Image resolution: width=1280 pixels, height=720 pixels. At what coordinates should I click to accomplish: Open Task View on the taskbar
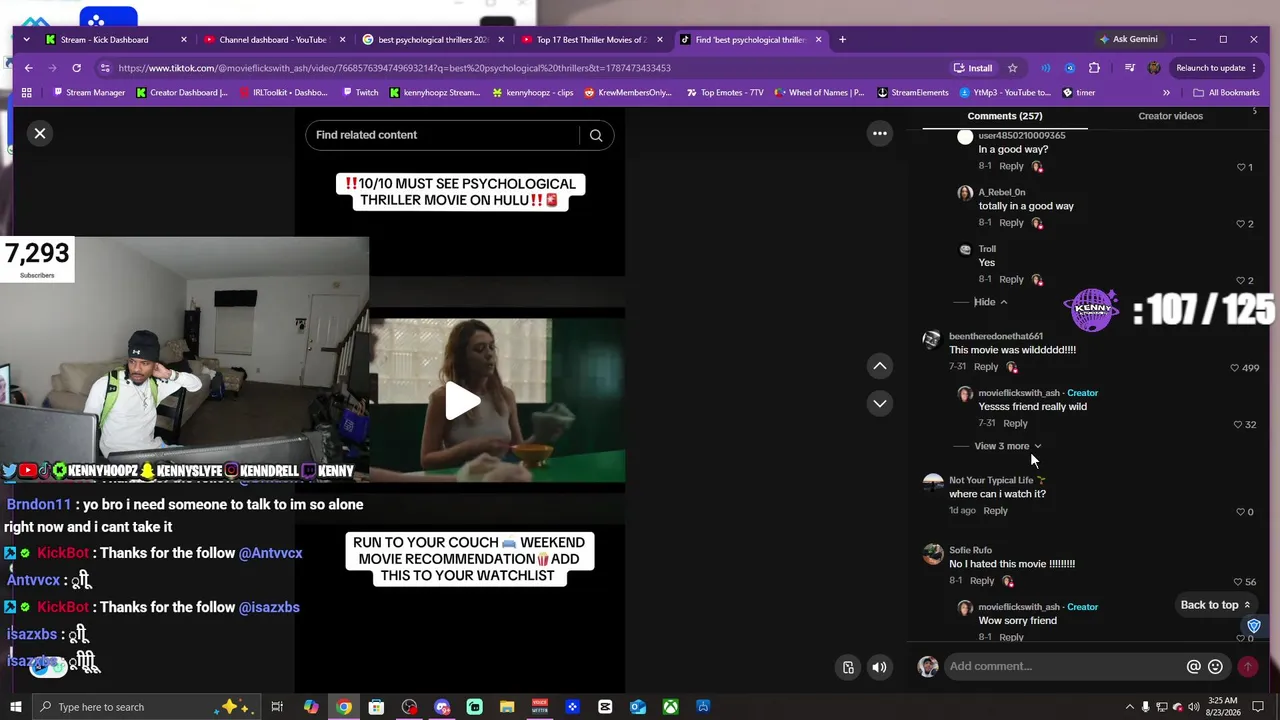277,707
